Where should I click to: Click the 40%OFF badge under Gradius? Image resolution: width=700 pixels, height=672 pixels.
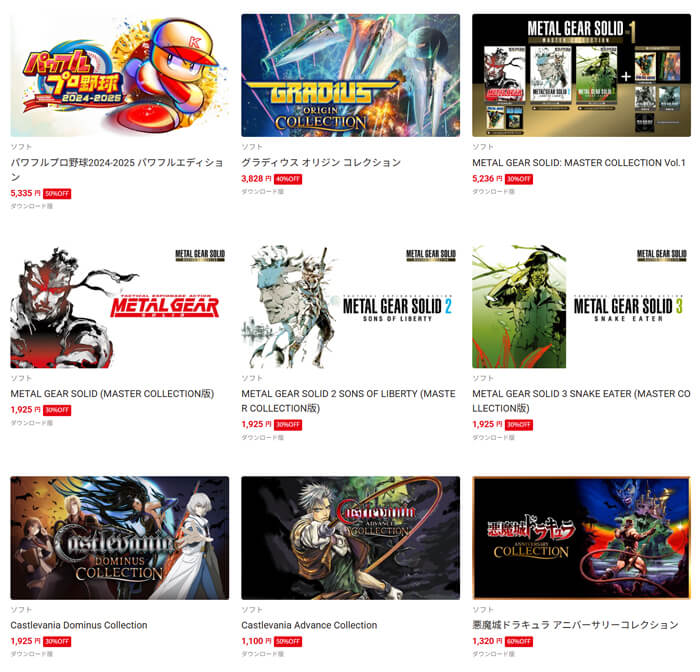(288, 179)
